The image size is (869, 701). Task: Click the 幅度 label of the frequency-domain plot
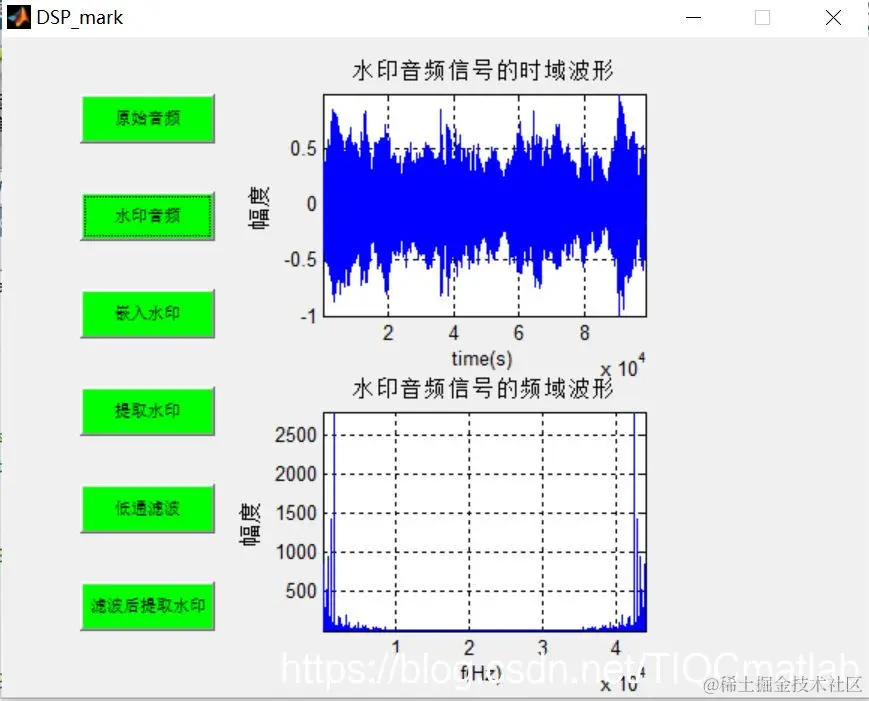[x=250, y=524]
